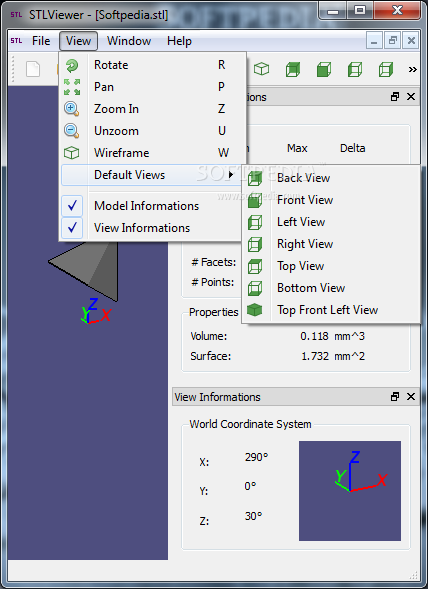Pick Left View from the submenu
Screen dimensions: 428x589
point(331,222)
